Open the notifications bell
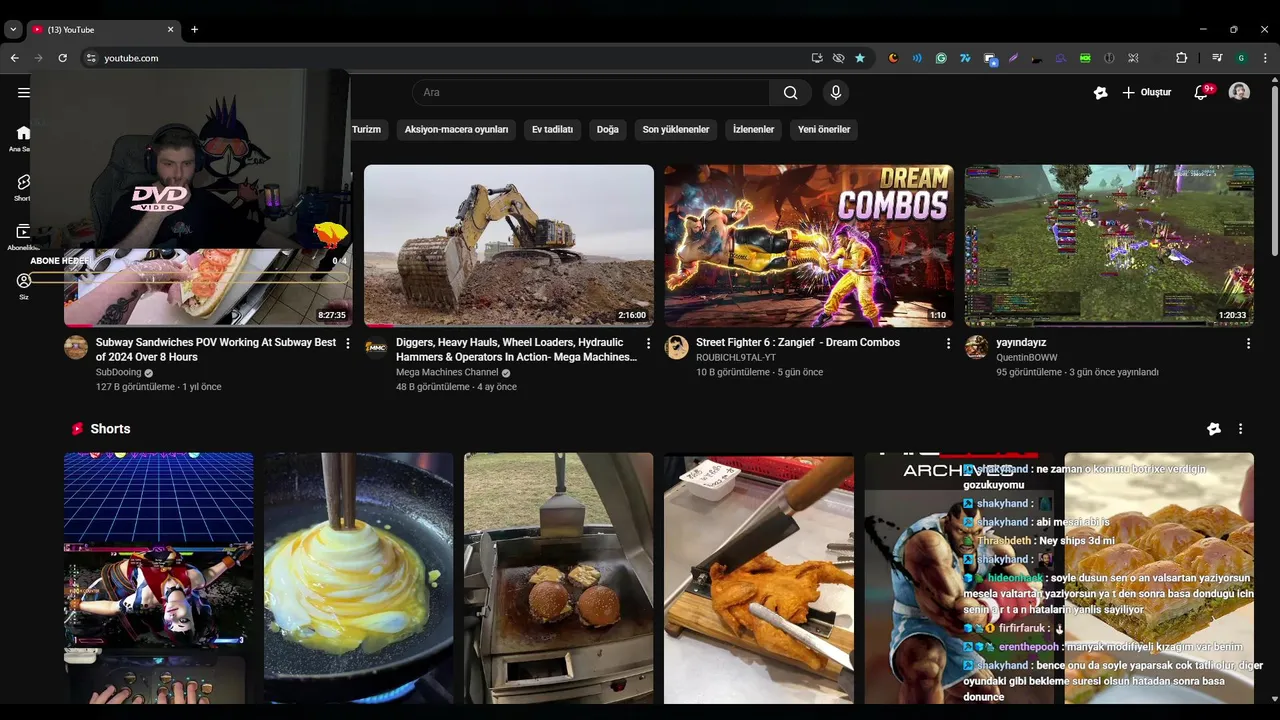The height and width of the screenshot is (720, 1280). pyautogui.click(x=1201, y=93)
